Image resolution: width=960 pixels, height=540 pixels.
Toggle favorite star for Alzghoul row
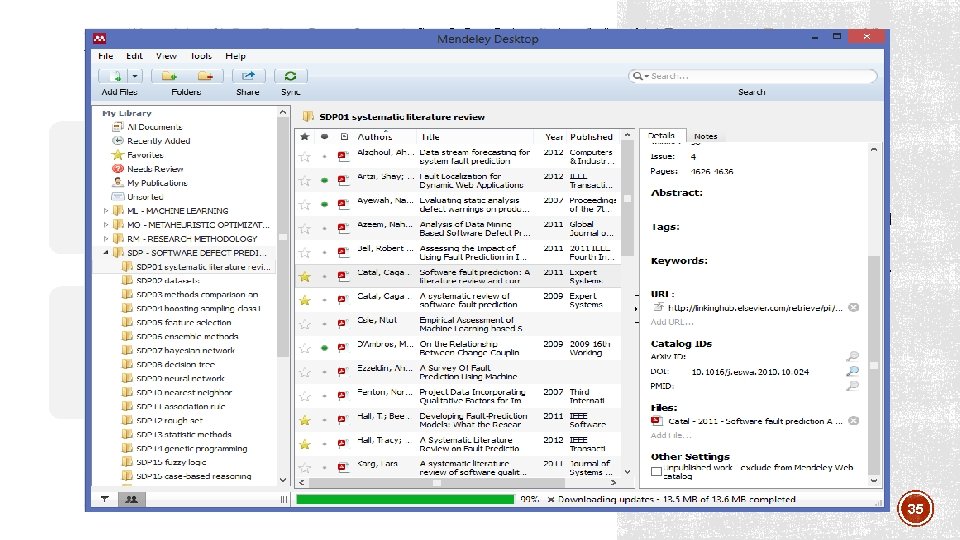coord(304,157)
